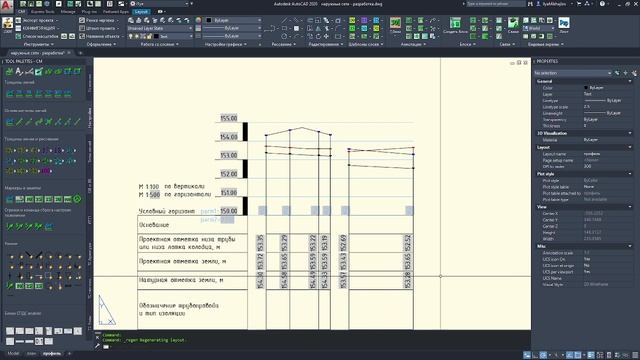Expand the Работа со слоями ribbon panel

[x=159, y=44]
